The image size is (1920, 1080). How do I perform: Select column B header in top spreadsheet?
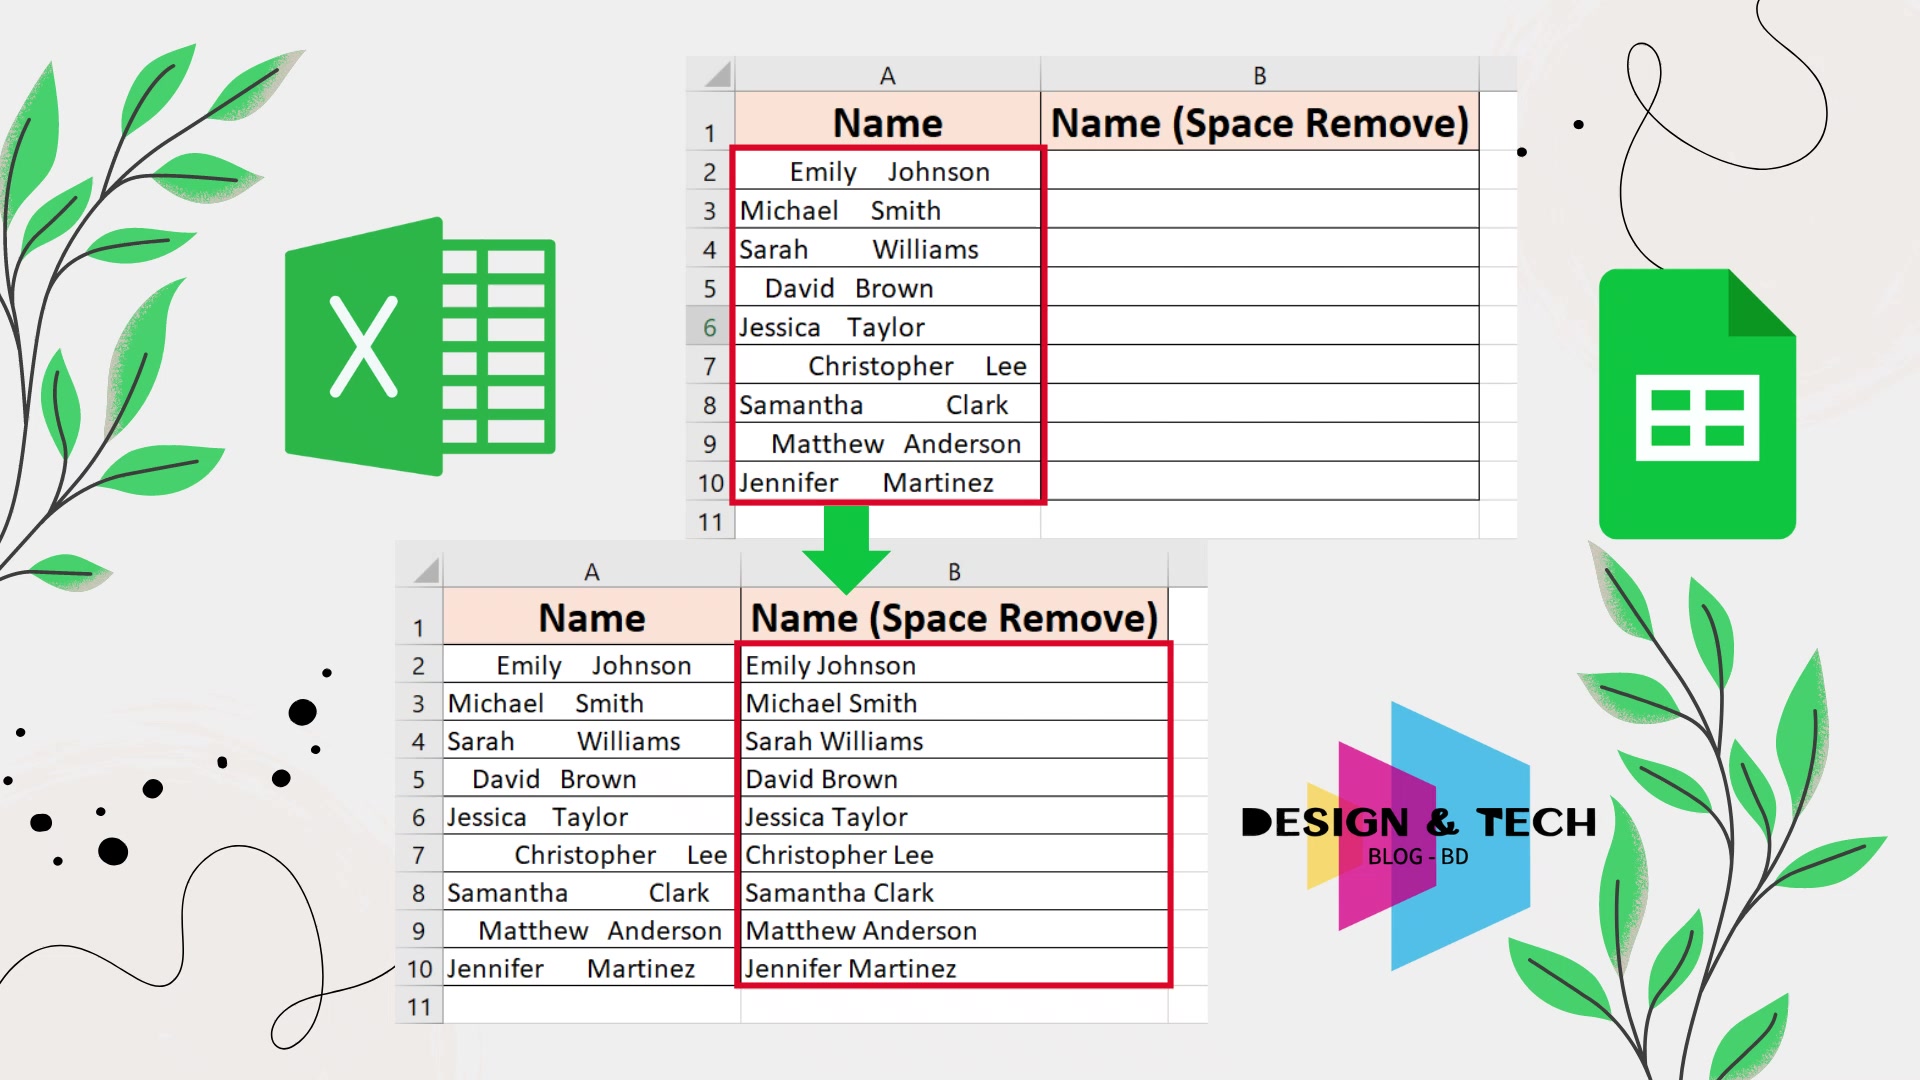1259,75
